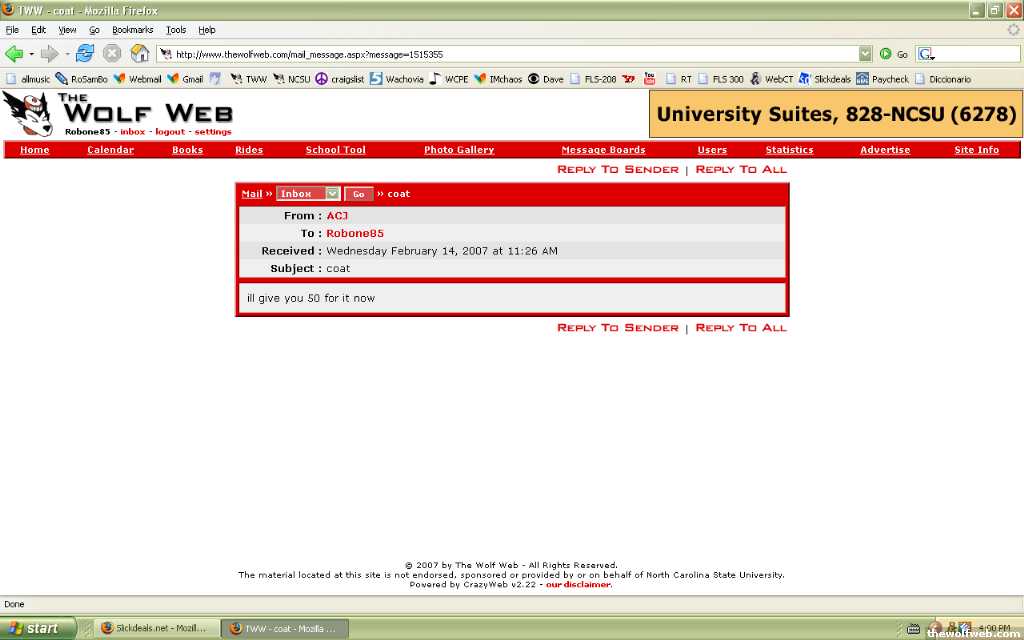Reload the page with the Refresh icon
This screenshot has height=640, width=1024.
[85, 54]
